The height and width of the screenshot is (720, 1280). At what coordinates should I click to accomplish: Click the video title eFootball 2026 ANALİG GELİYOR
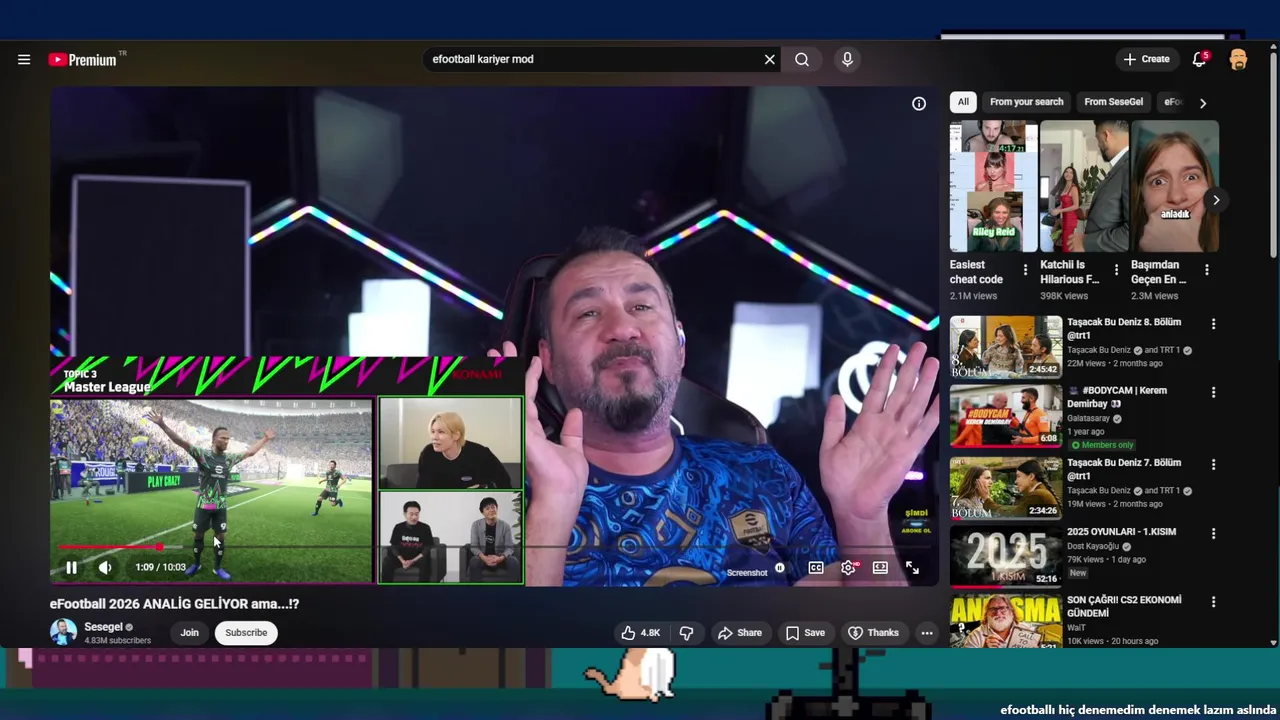(175, 604)
